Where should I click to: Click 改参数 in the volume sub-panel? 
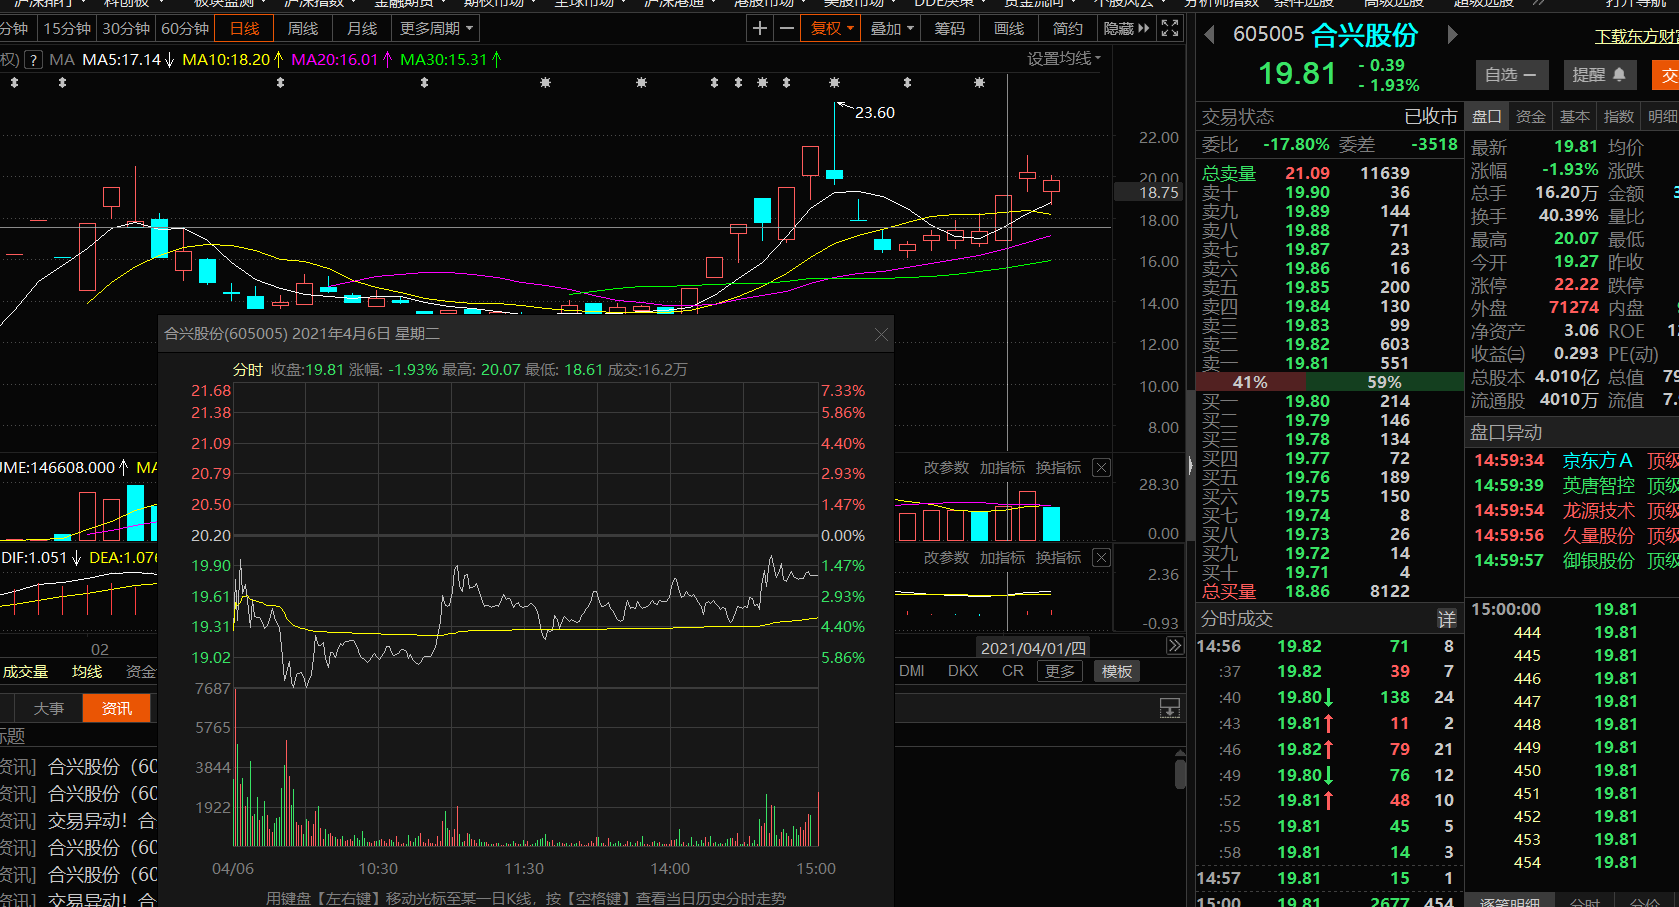[946, 467]
